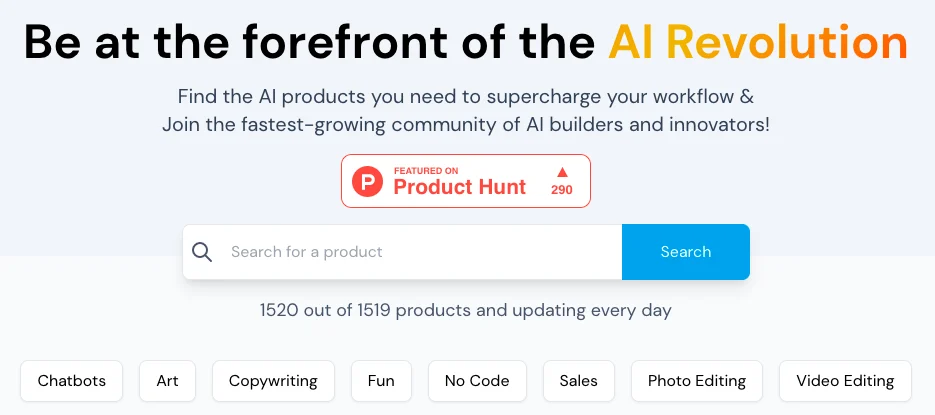Open the No Code category
The image size is (935, 415).
(x=477, y=381)
